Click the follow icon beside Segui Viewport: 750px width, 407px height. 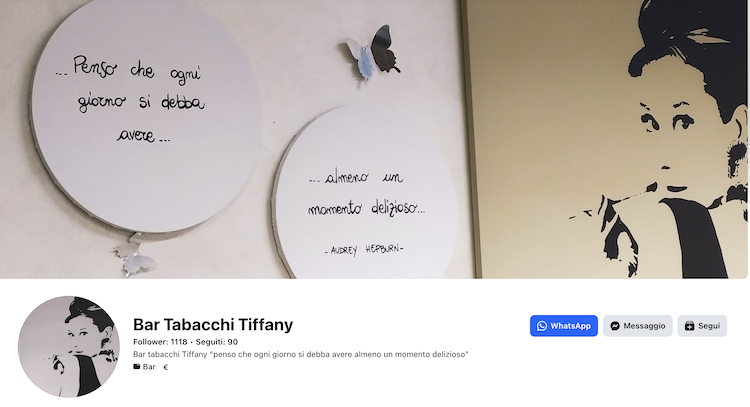(x=689, y=326)
